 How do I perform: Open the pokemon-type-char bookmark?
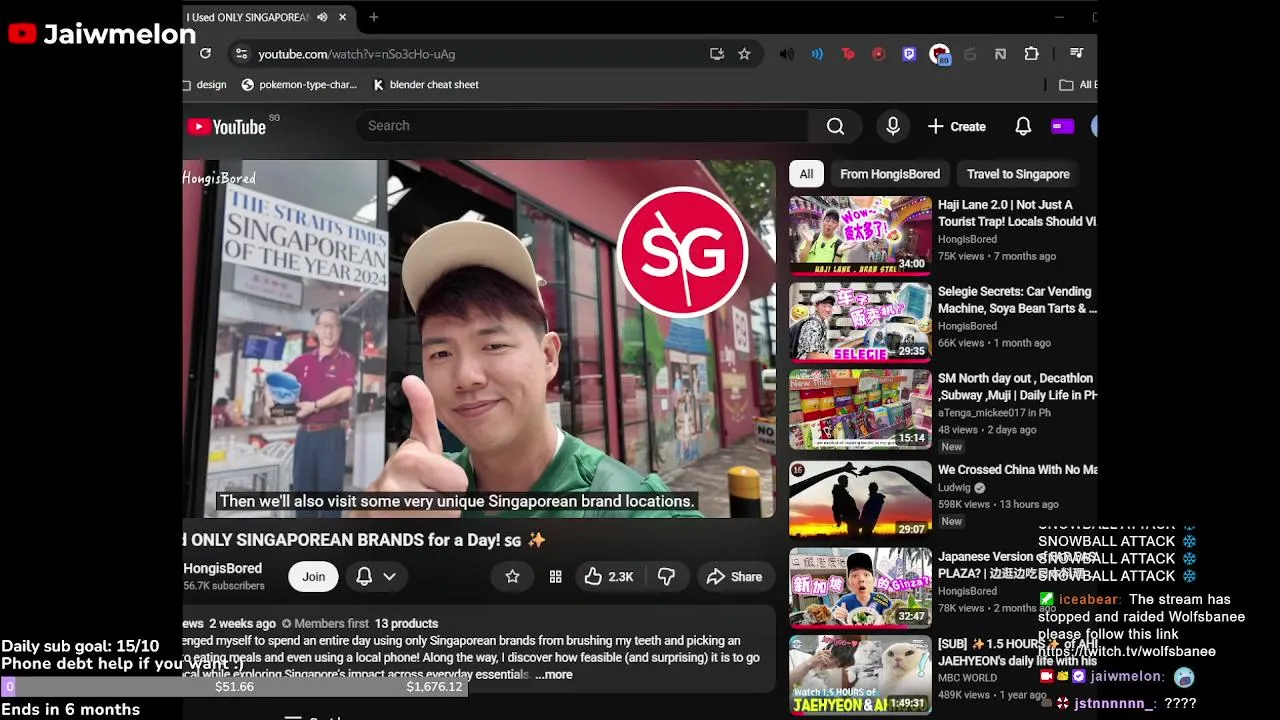[x=299, y=85]
